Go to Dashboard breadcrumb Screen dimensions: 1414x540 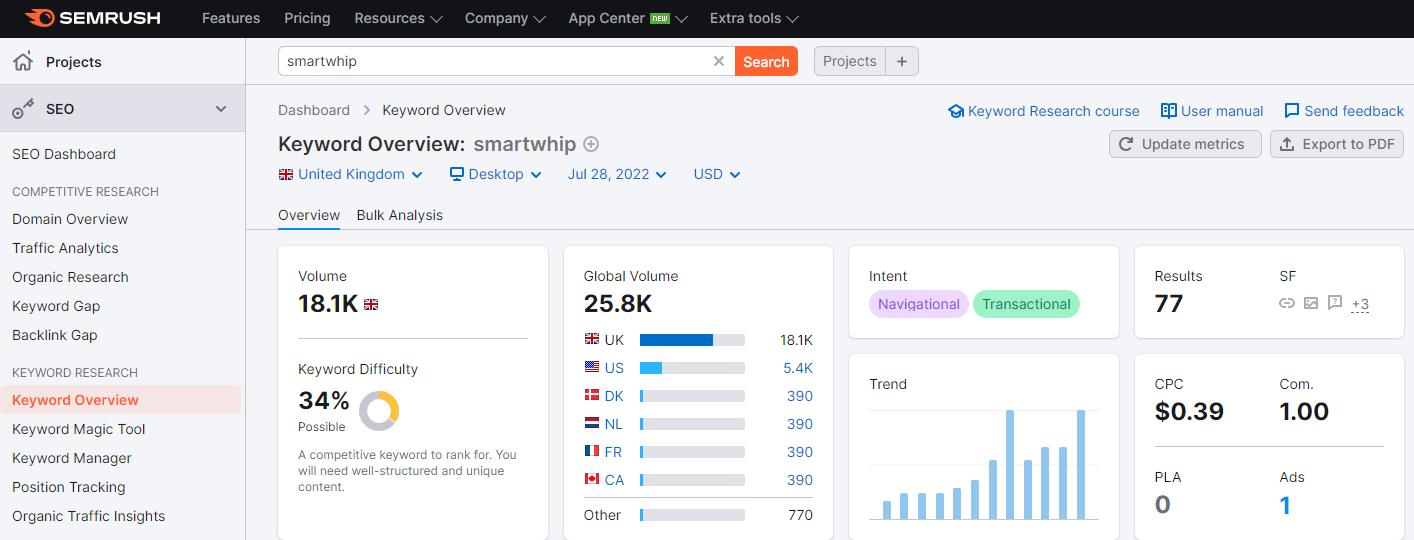314,110
